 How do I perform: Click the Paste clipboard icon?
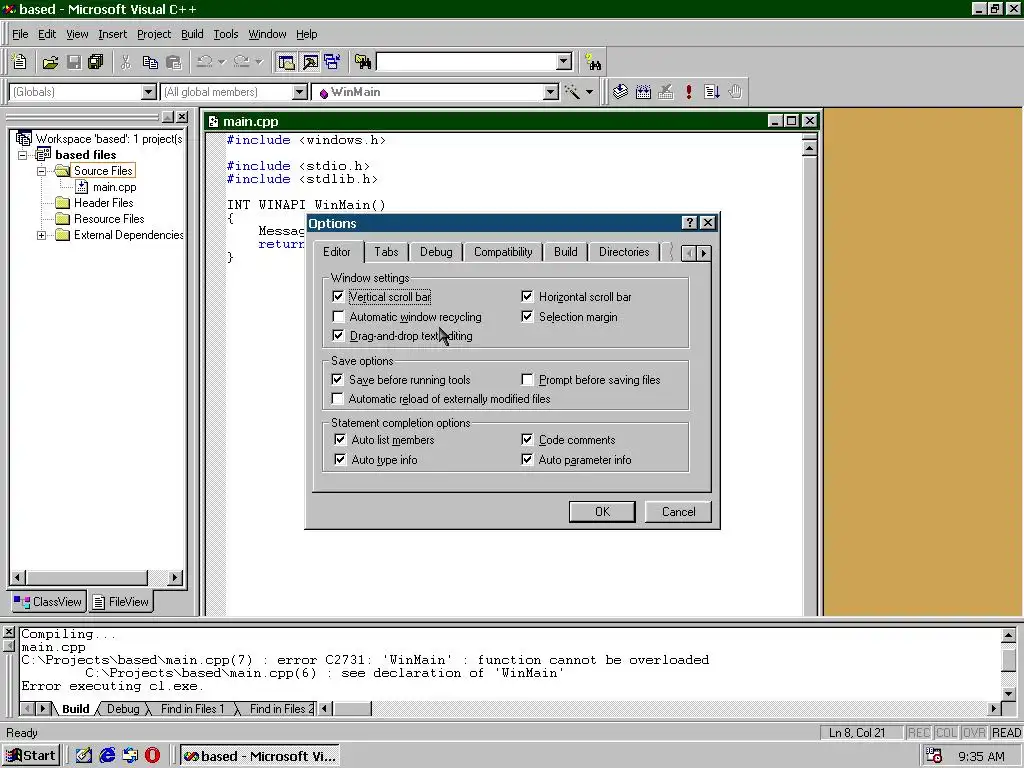point(174,62)
